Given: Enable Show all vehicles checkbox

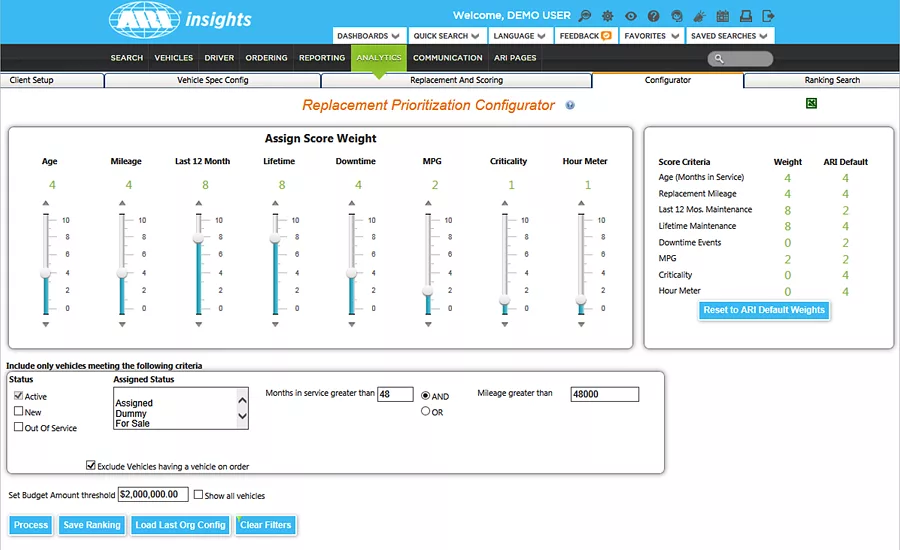Looking at the screenshot, I should [x=198, y=494].
